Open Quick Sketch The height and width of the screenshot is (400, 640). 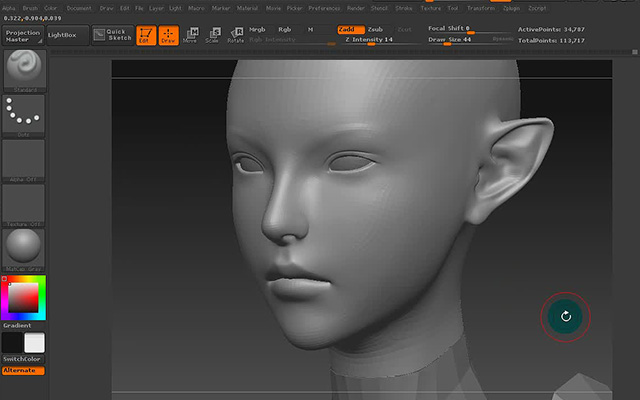point(113,35)
